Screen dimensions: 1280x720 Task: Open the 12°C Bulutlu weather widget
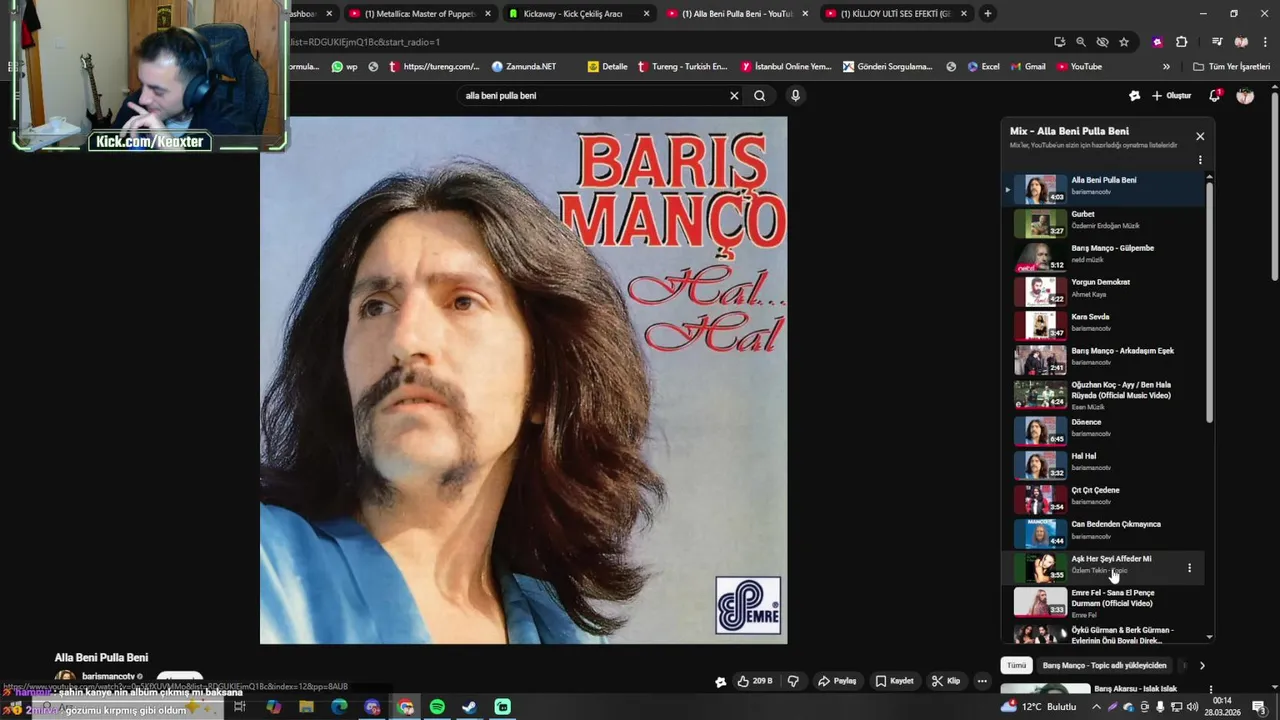point(1039,707)
